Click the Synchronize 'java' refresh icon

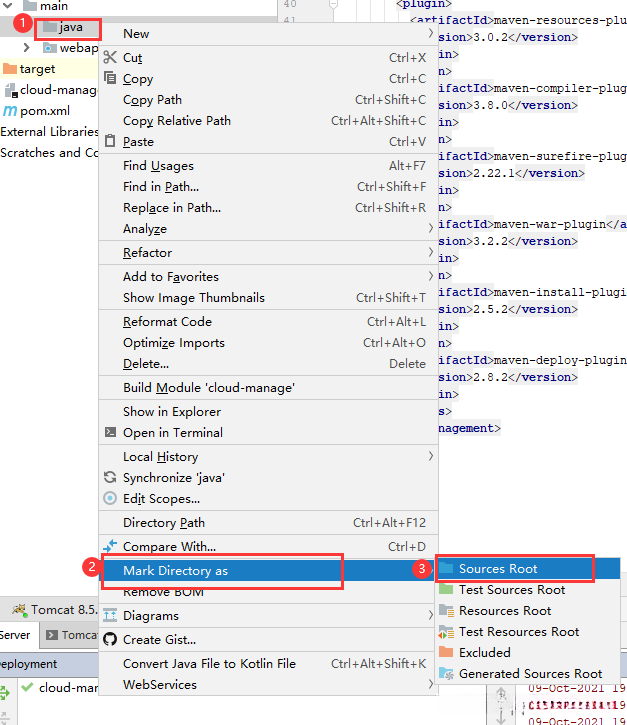pyautogui.click(x=110, y=477)
